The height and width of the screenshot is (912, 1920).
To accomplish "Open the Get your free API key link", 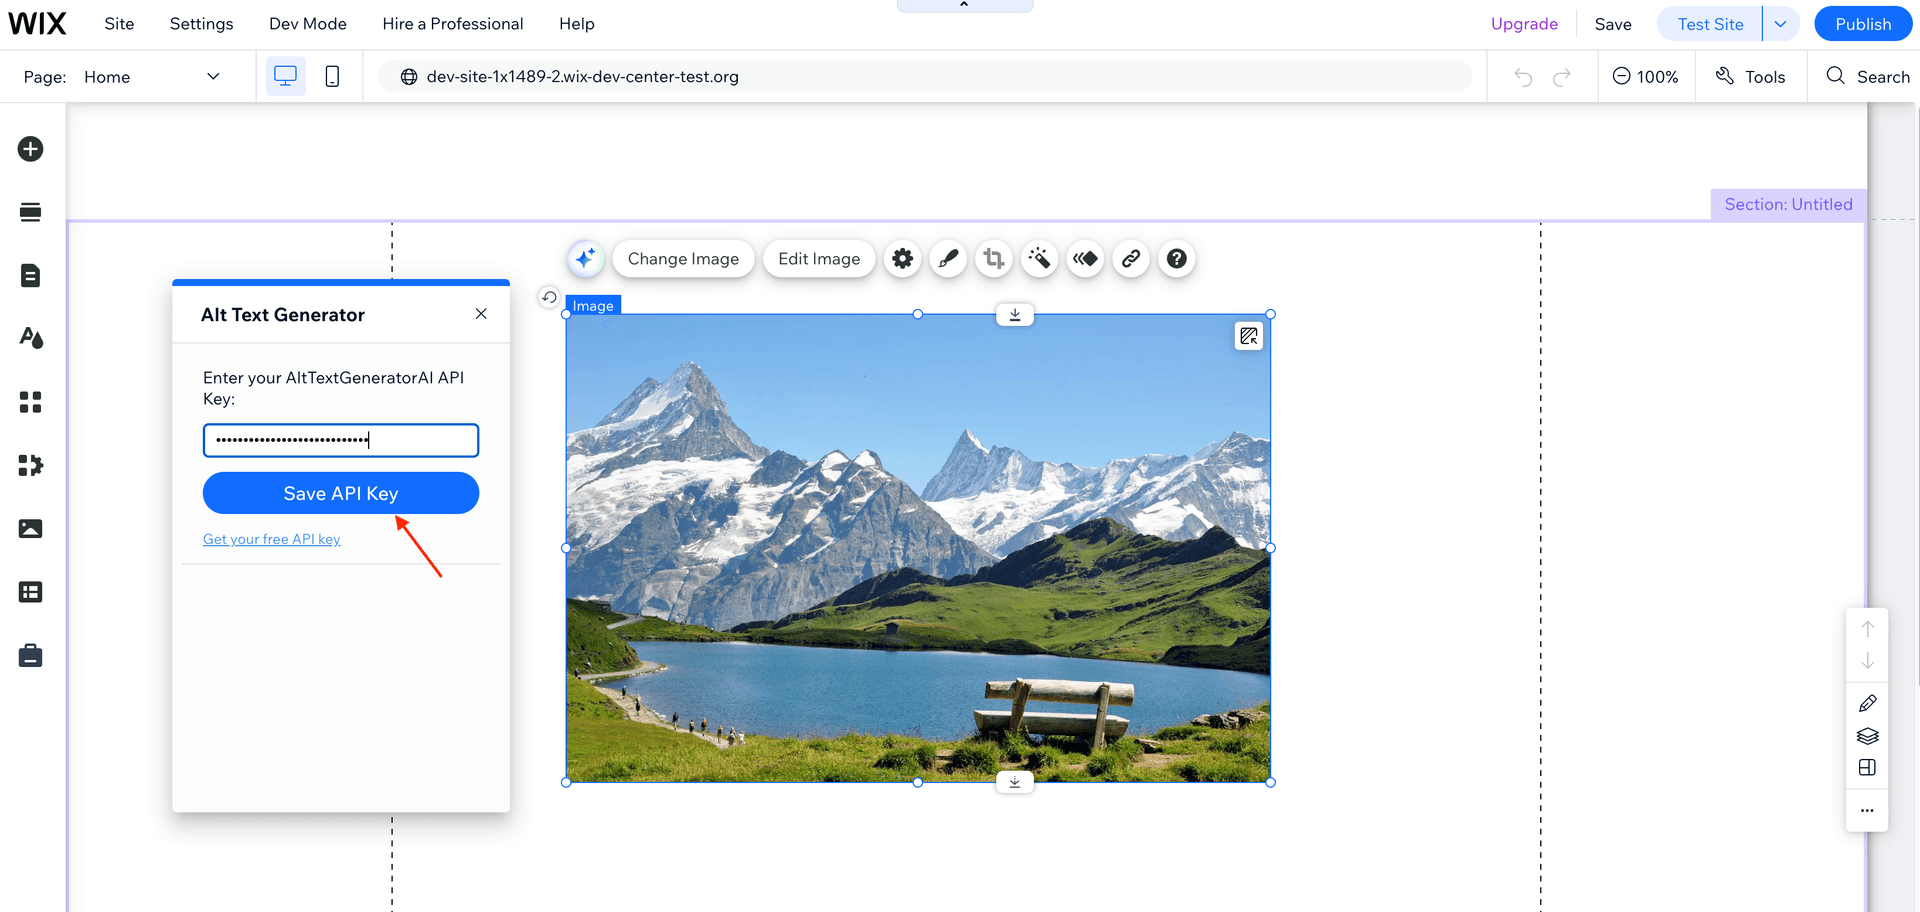I will [x=271, y=538].
